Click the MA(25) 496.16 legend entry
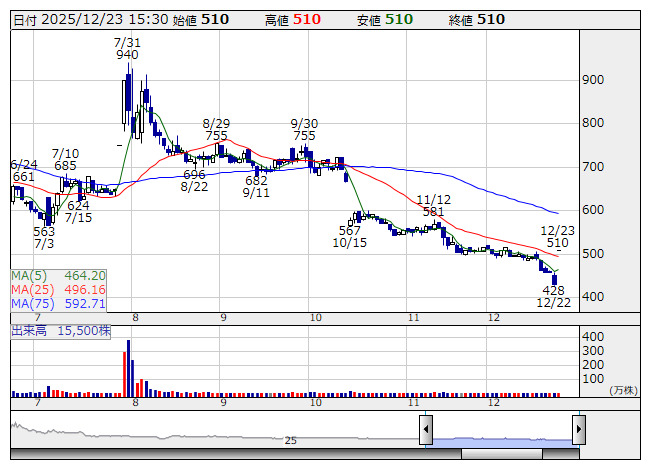Screen dimensions: 653x470 coord(58,289)
